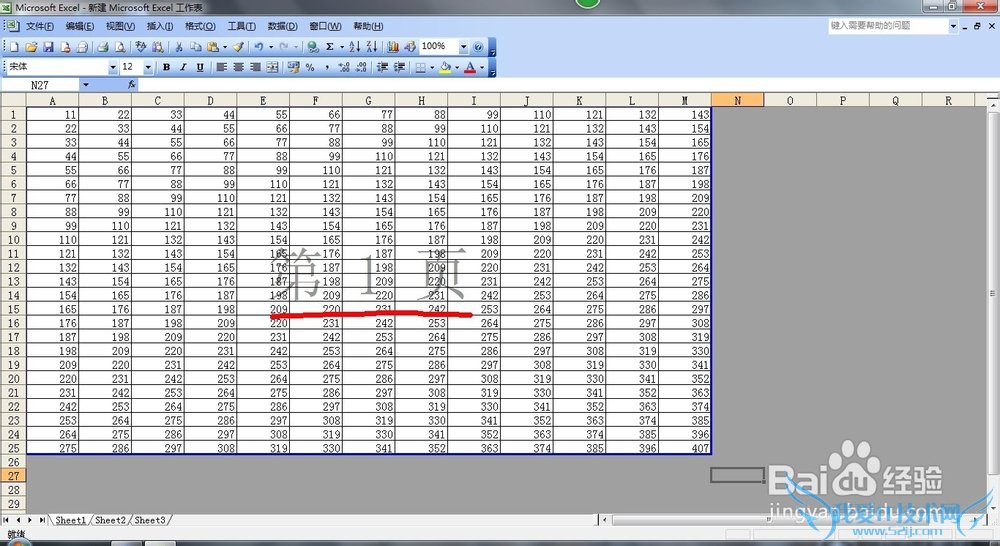Open the Chart Wizard icon
Screen dimensions: 1000x546
pyautogui.click(x=393, y=47)
